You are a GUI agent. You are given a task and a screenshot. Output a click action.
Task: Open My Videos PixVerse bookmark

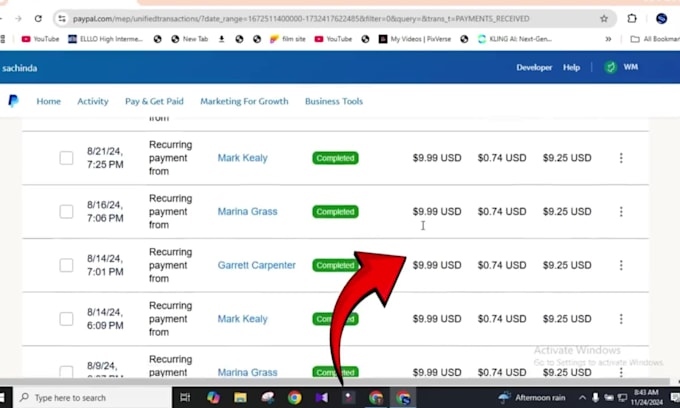[415, 39]
